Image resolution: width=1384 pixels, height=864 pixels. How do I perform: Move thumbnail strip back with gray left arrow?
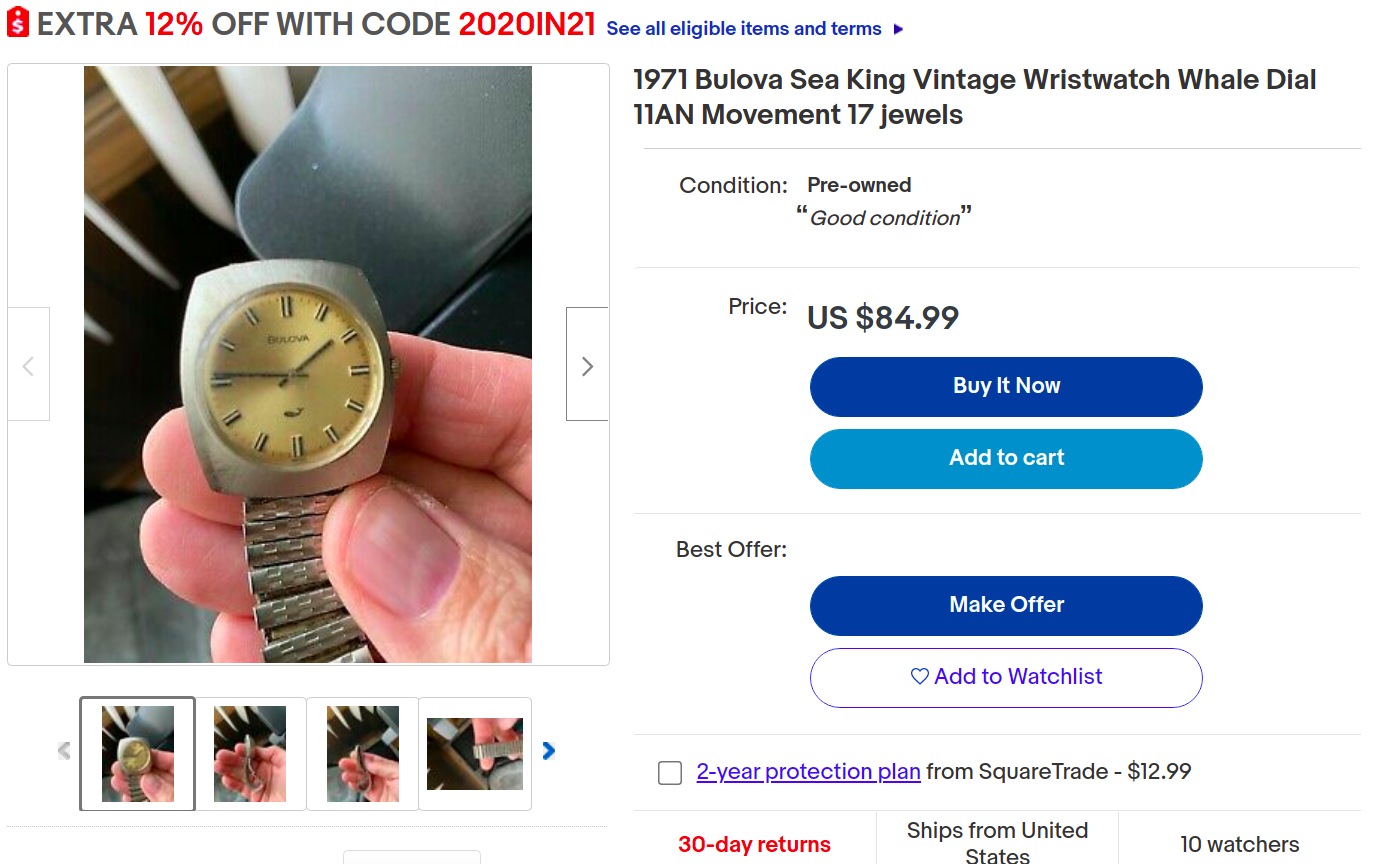coord(64,750)
